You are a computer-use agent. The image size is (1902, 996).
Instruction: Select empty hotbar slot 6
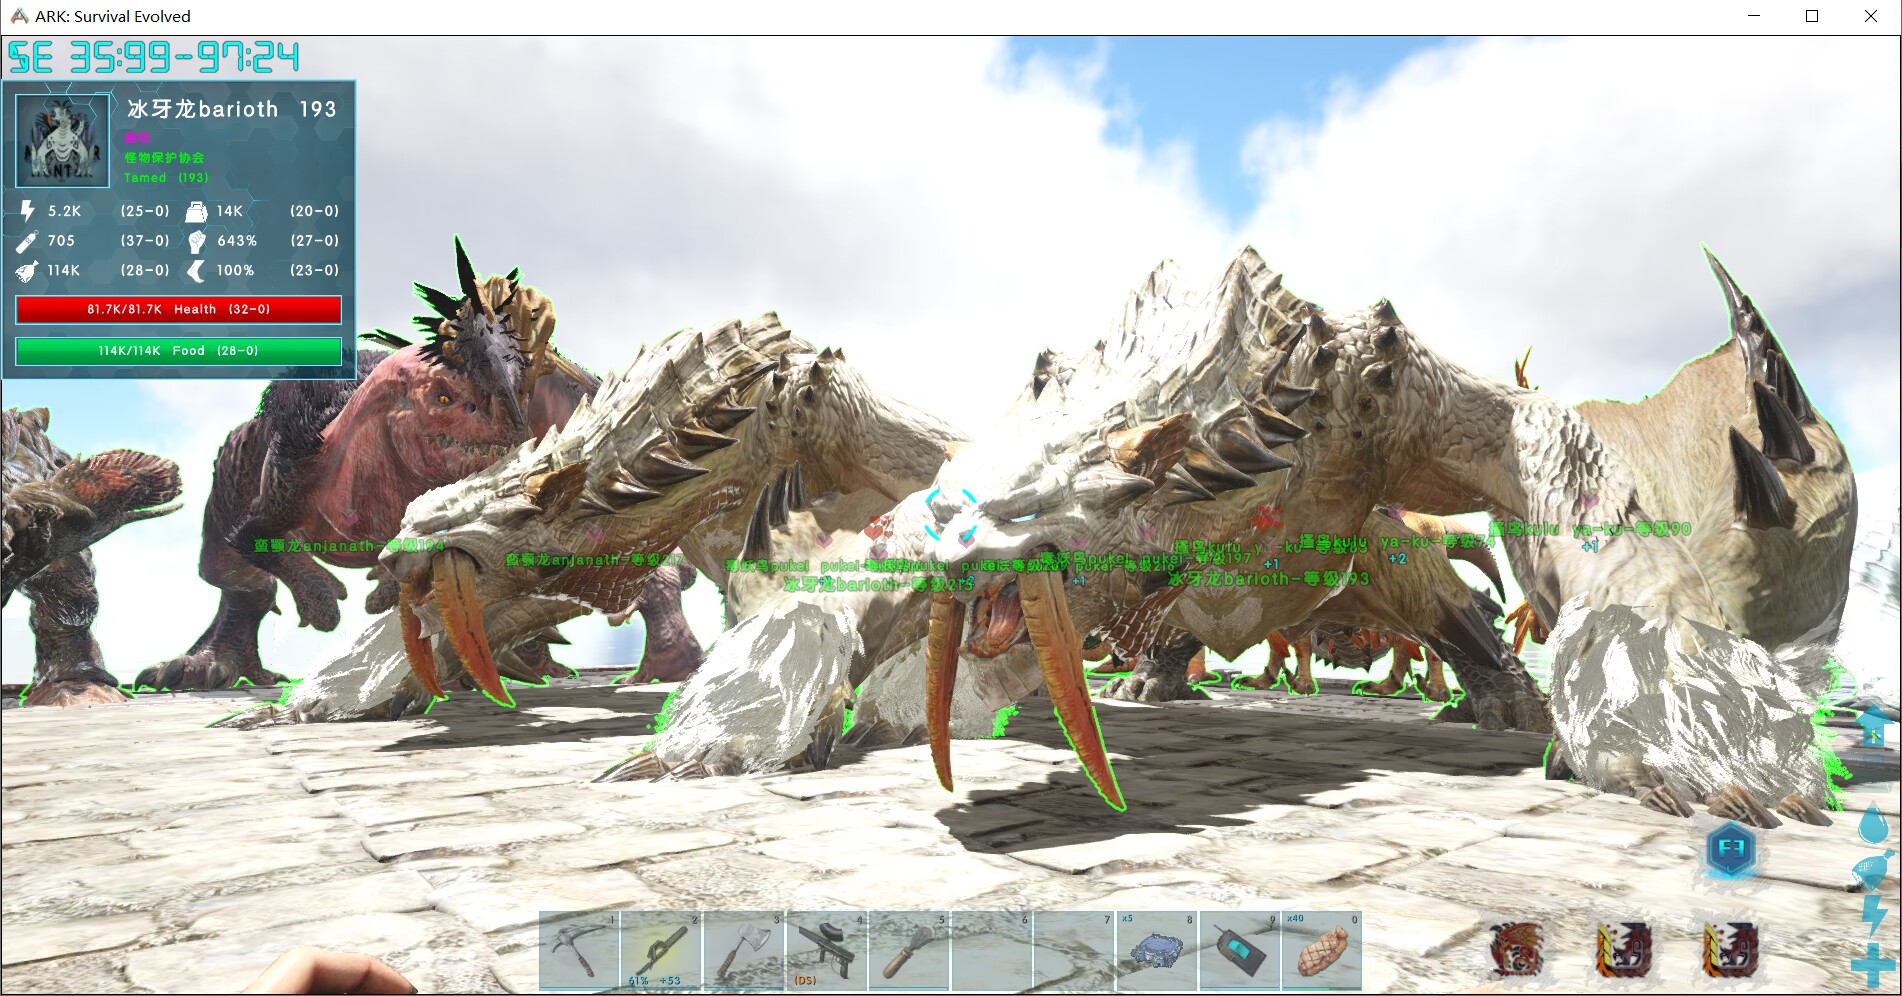point(991,950)
